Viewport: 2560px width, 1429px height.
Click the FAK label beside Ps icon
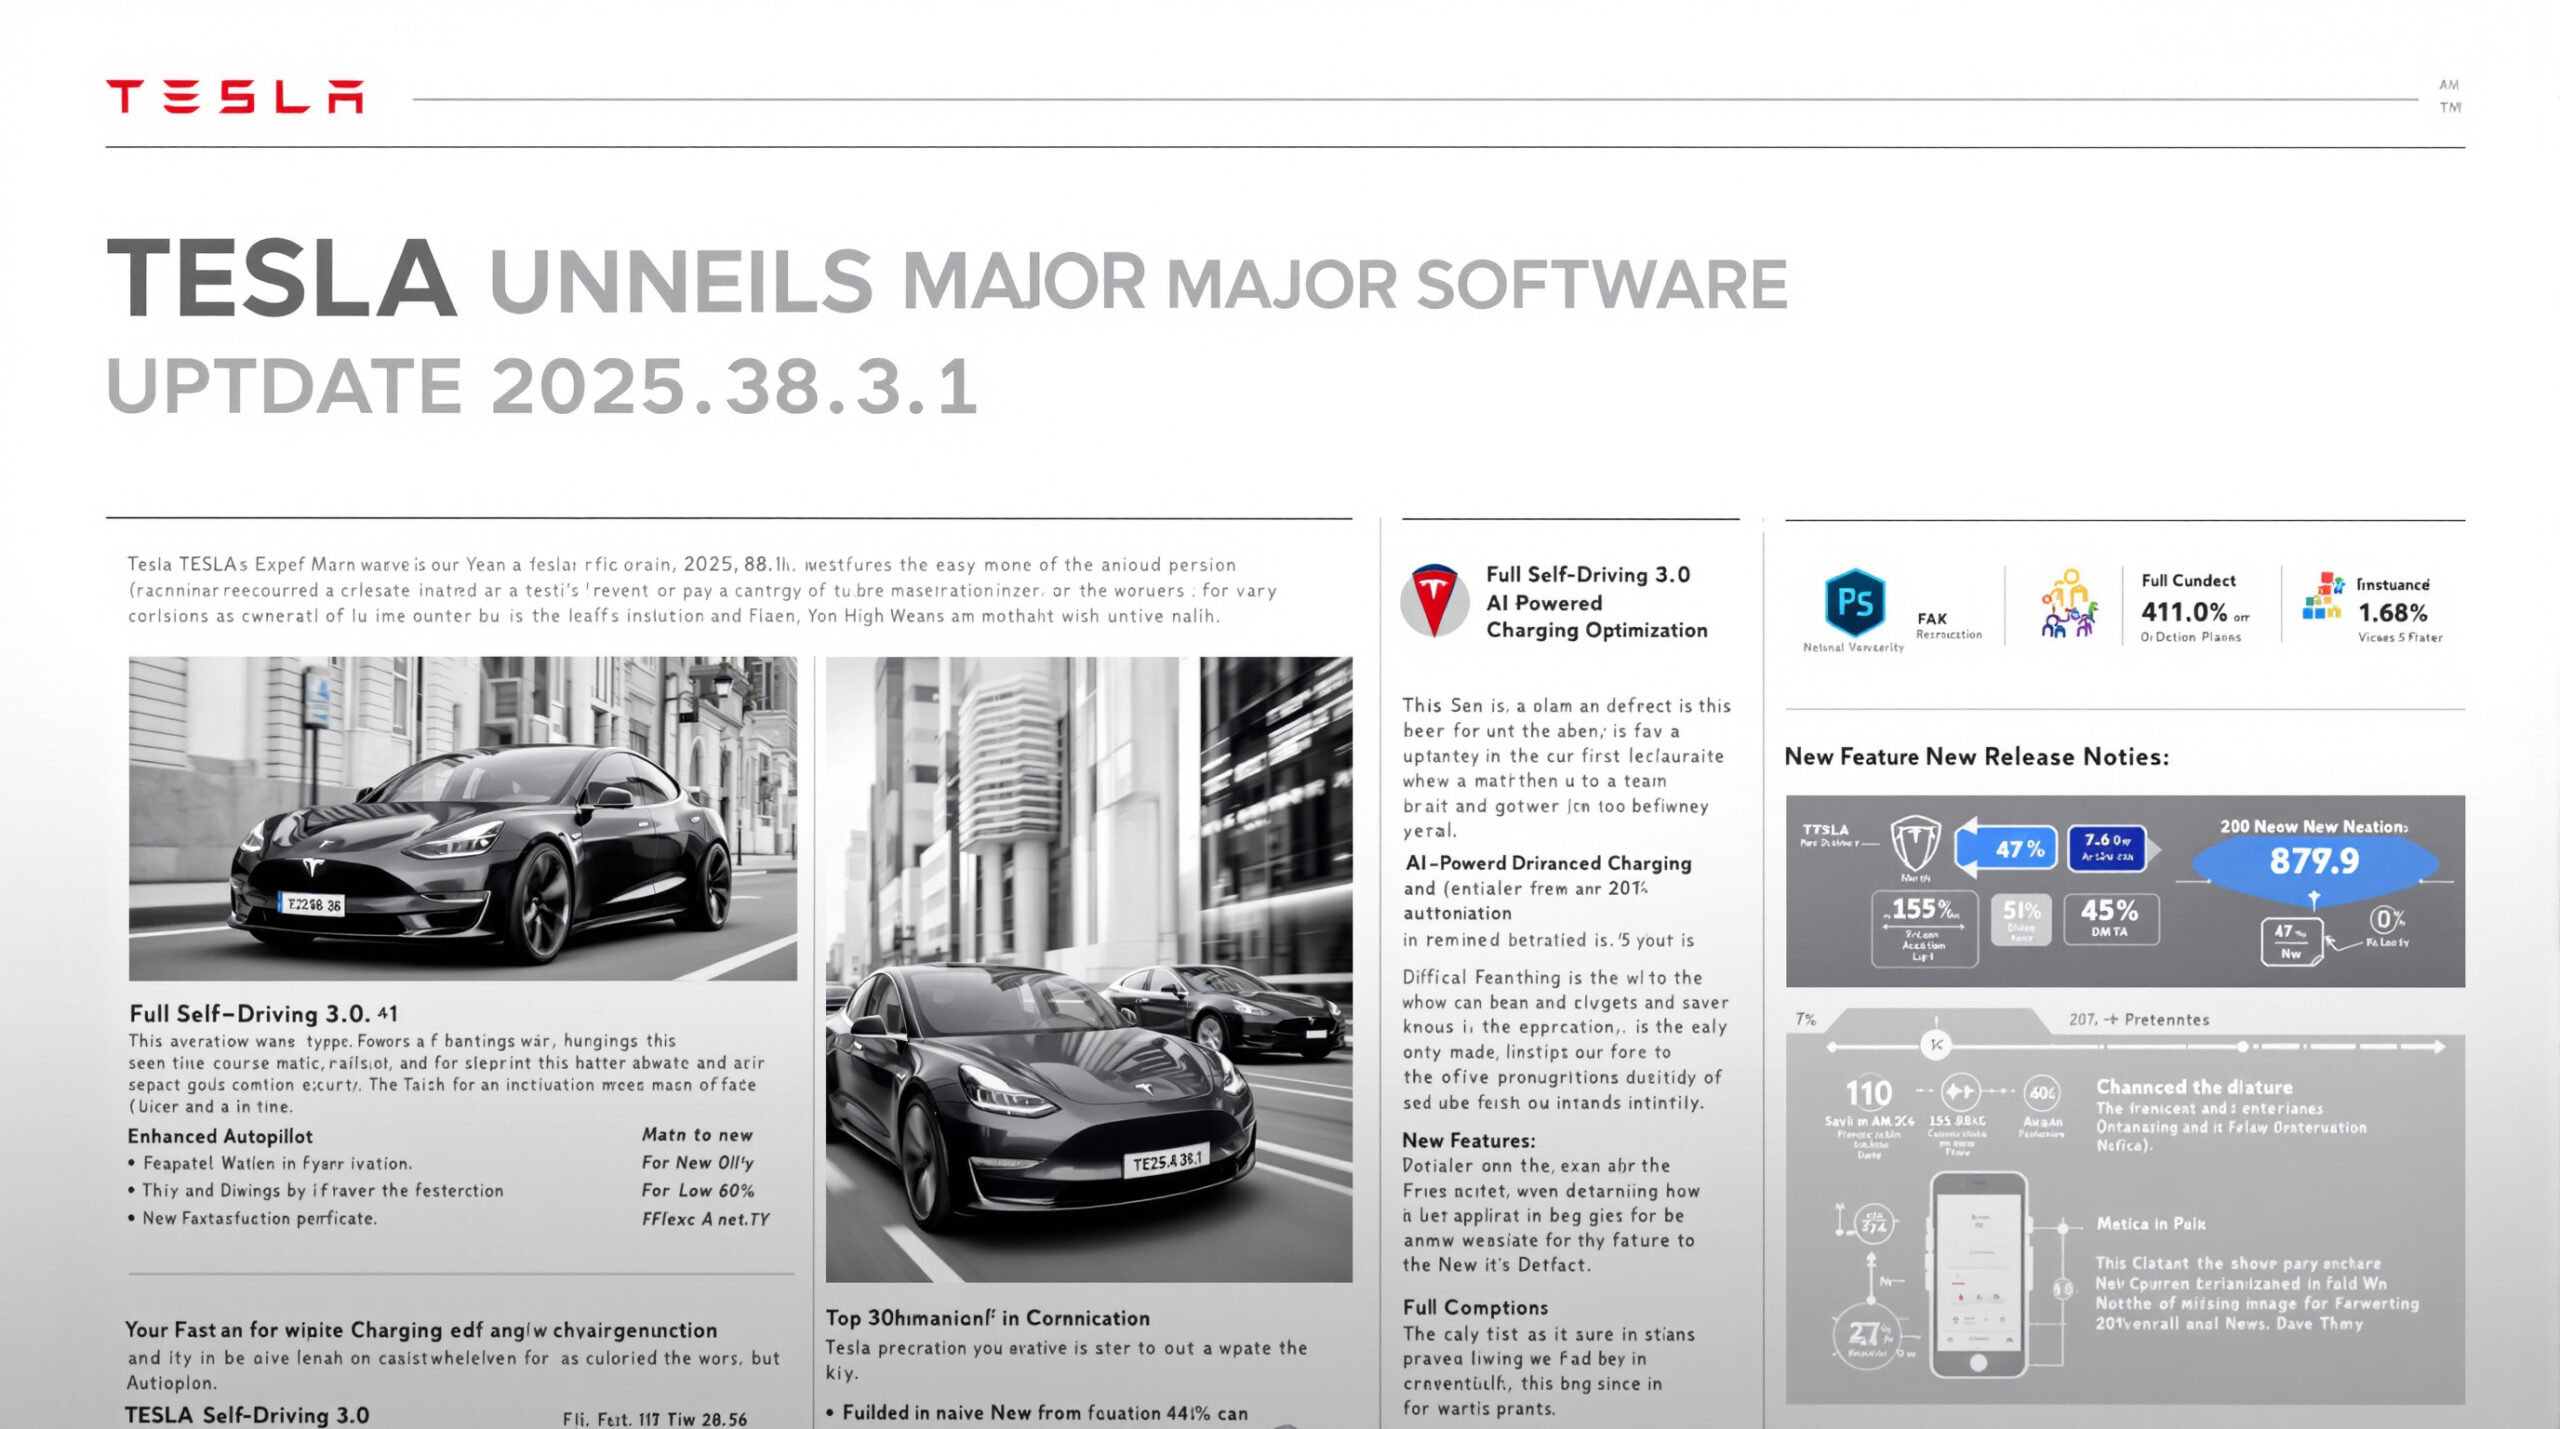pyautogui.click(x=1932, y=619)
